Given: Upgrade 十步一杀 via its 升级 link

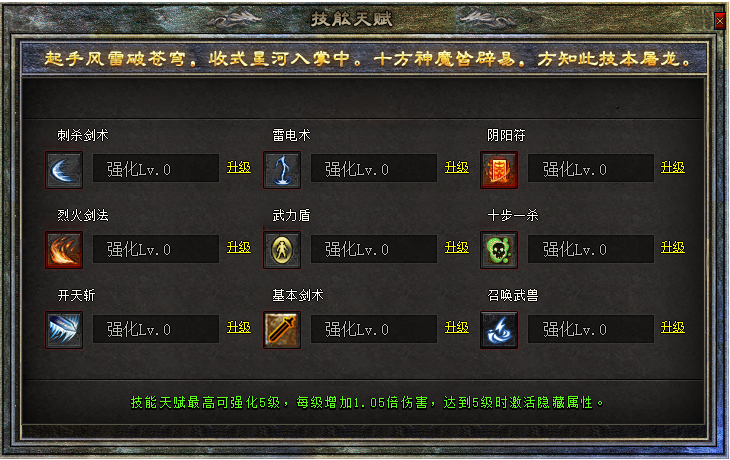Looking at the screenshot, I should (x=673, y=247).
